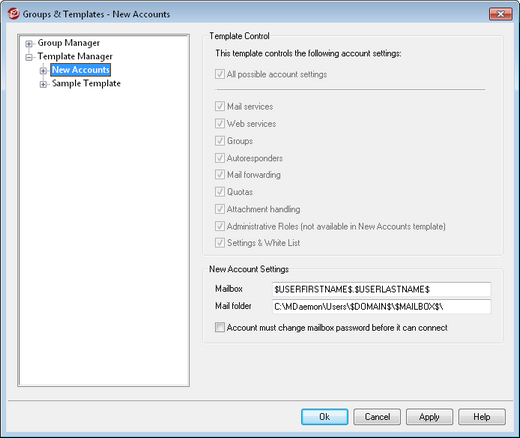Toggle the Autoresponders checkbox
The image size is (520, 438).
(220, 158)
